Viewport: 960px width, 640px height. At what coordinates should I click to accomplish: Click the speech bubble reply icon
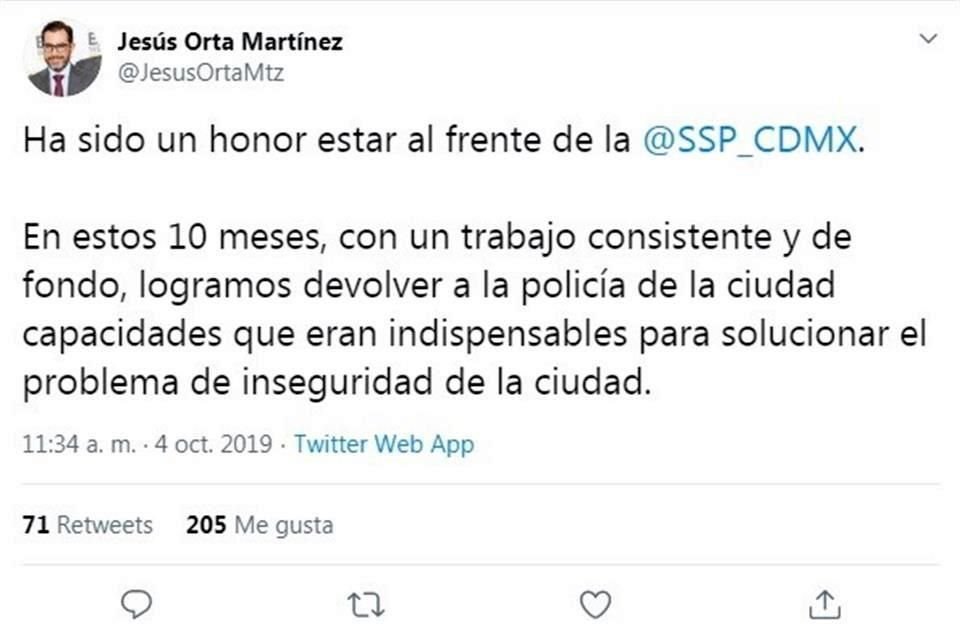pyautogui.click(x=134, y=601)
